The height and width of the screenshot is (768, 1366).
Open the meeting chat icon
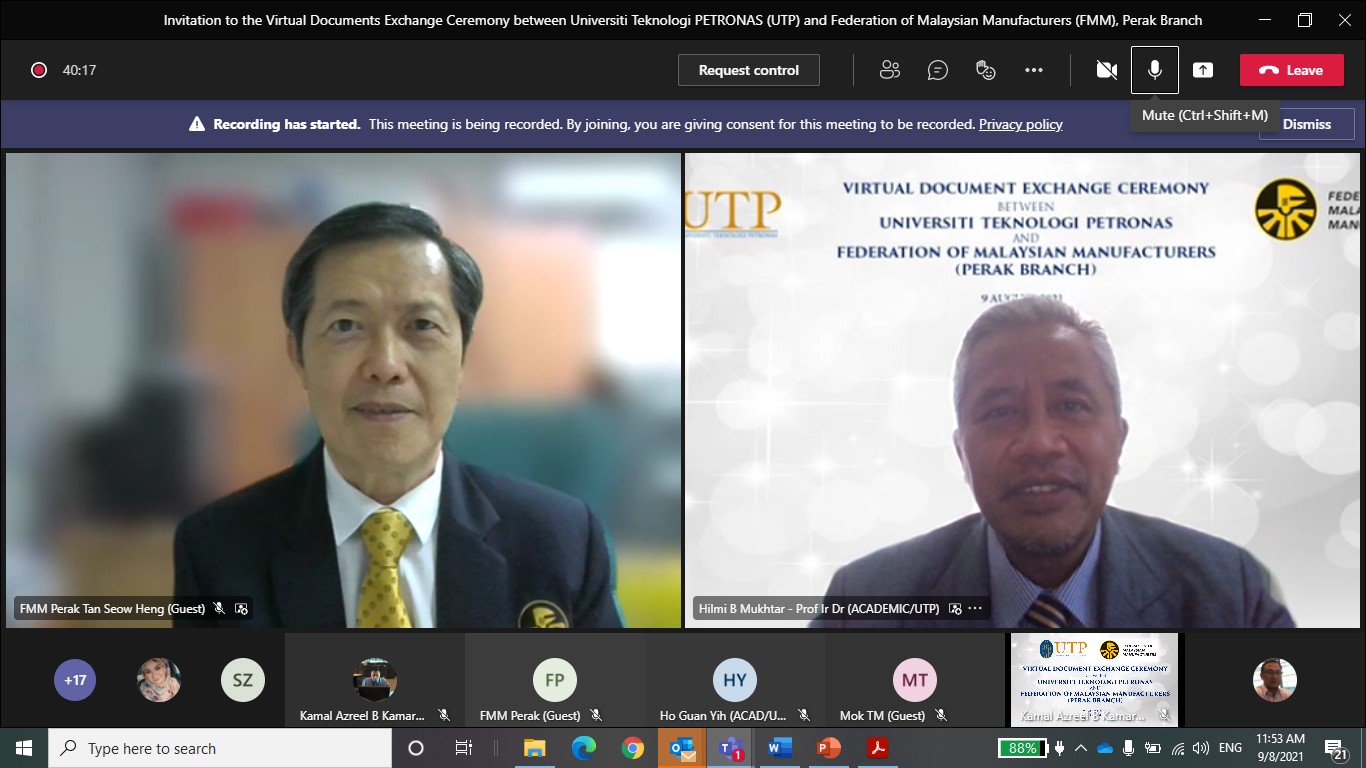[937, 70]
